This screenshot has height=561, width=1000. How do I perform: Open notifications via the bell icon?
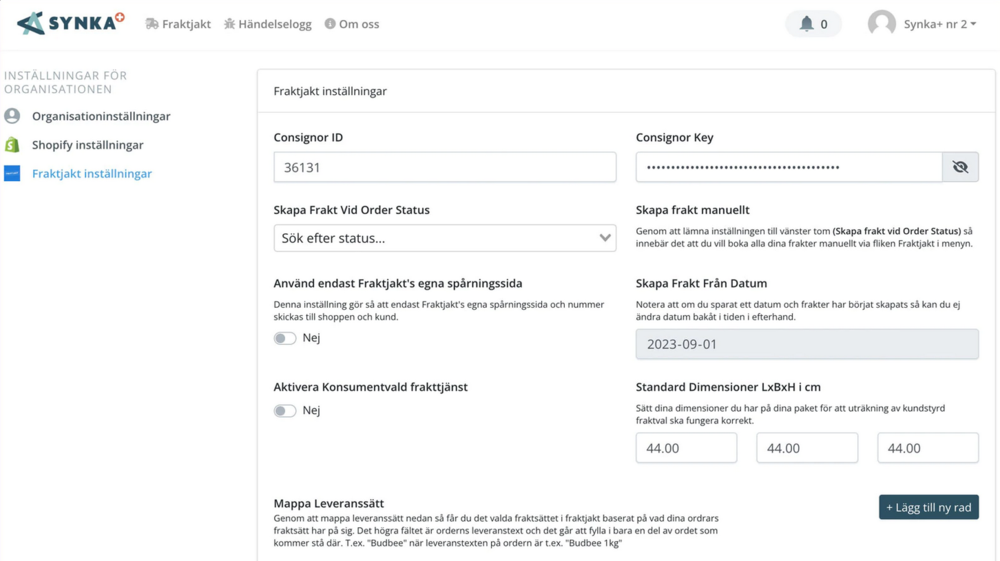[807, 24]
